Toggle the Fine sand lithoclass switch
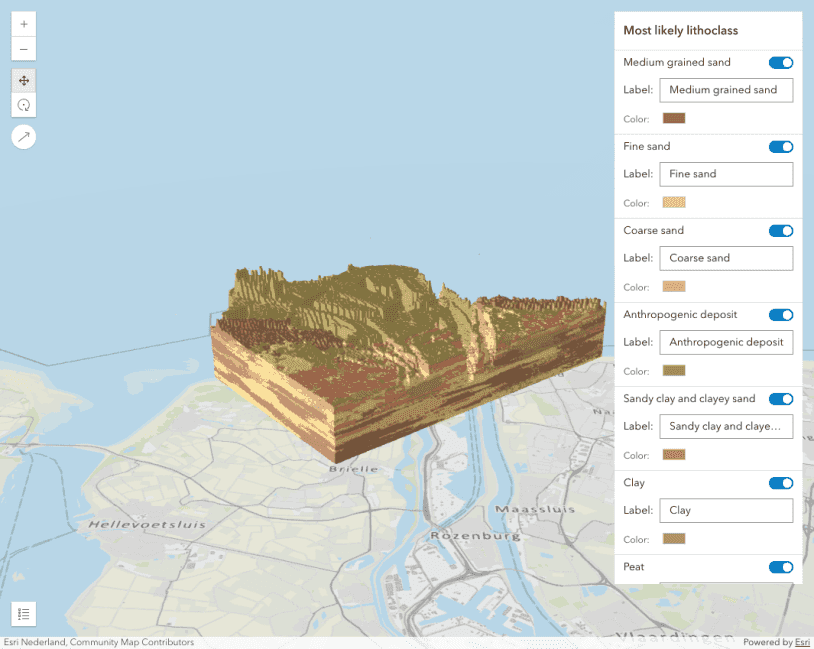Screen dimensions: 814x649 coord(780,147)
